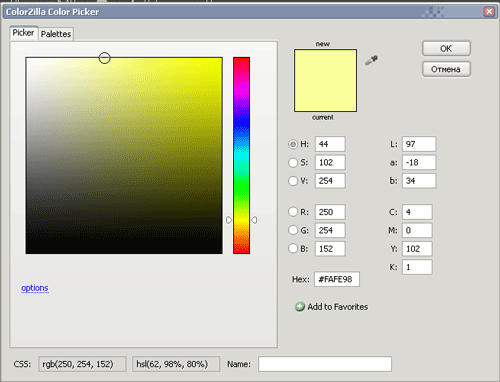Select the R red radio button
This screenshot has width=500, height=382.
tap(293, 212)
